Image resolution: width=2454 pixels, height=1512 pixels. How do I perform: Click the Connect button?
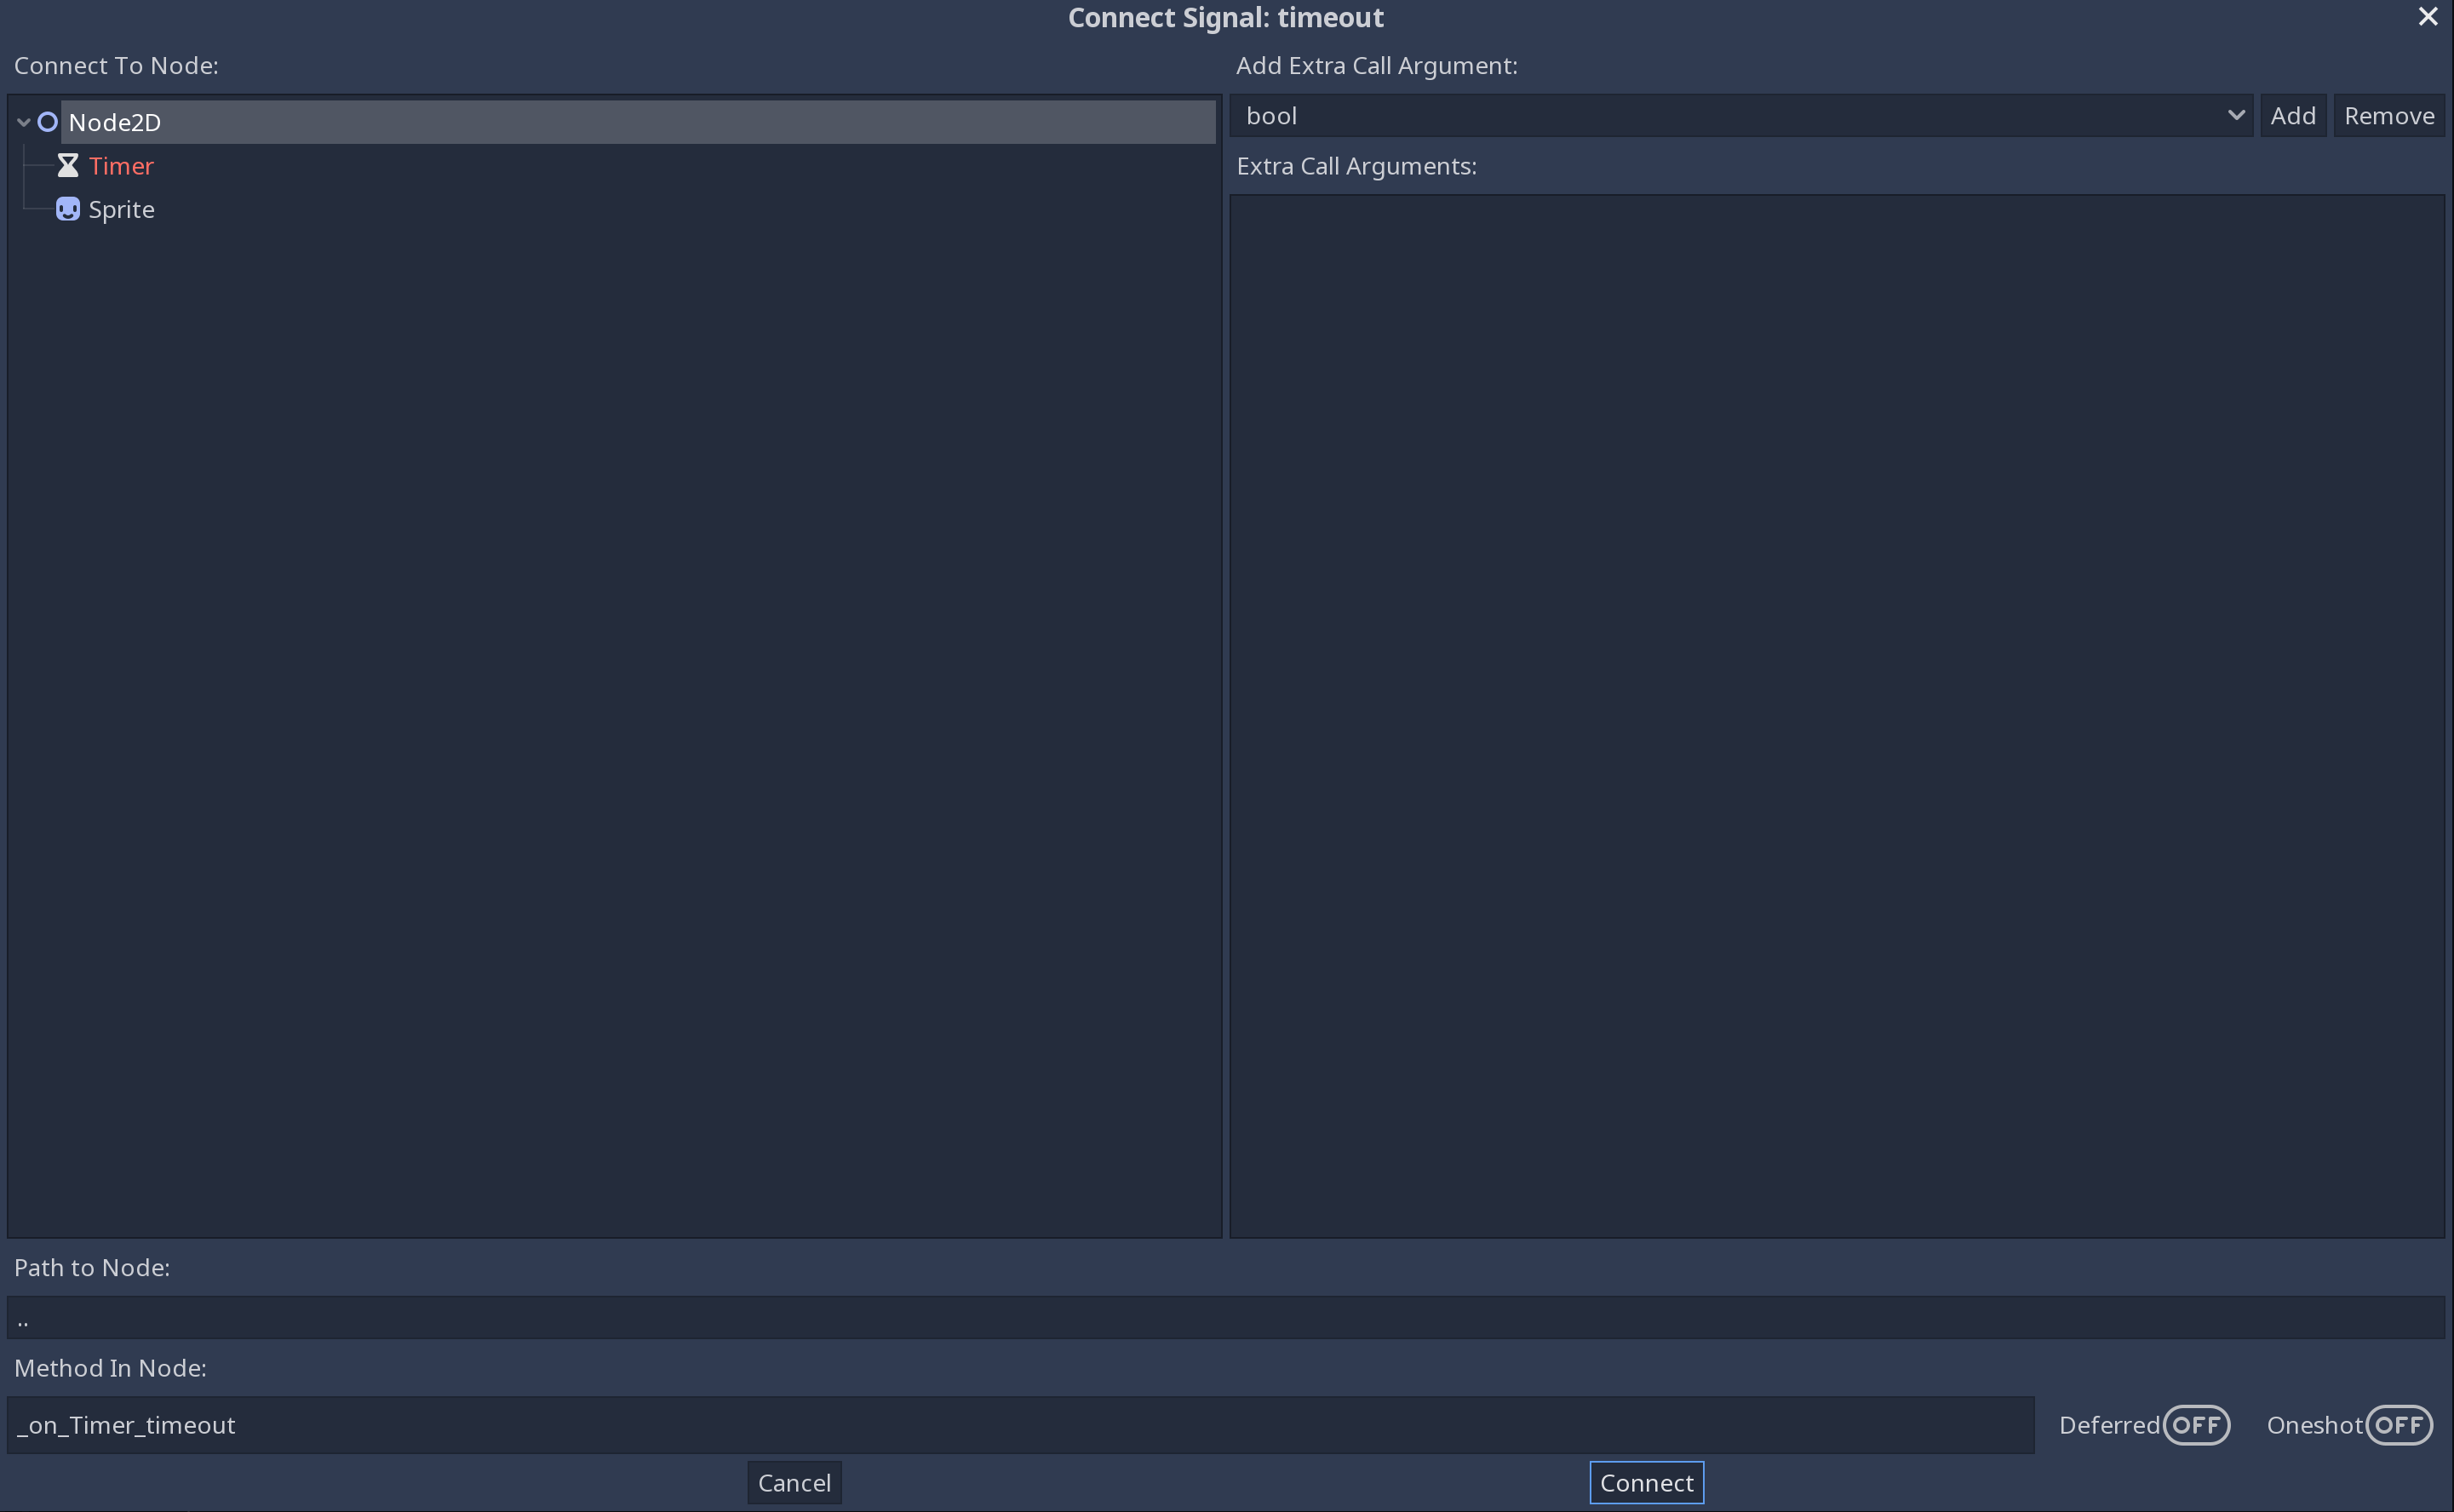(x=1645, y=1482)
